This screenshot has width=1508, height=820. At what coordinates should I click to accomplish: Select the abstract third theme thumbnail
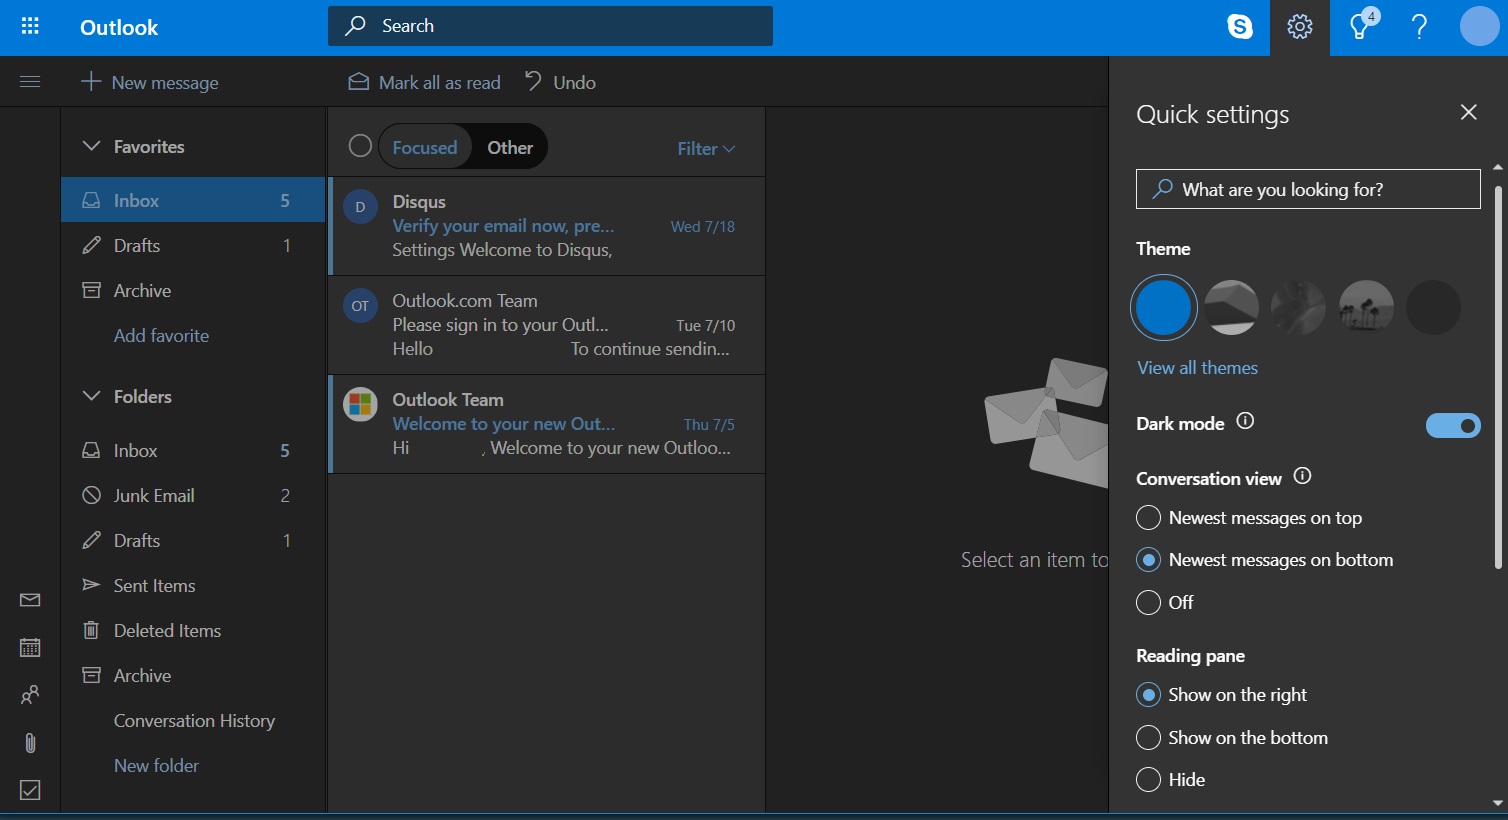(x=1298, y=307)
